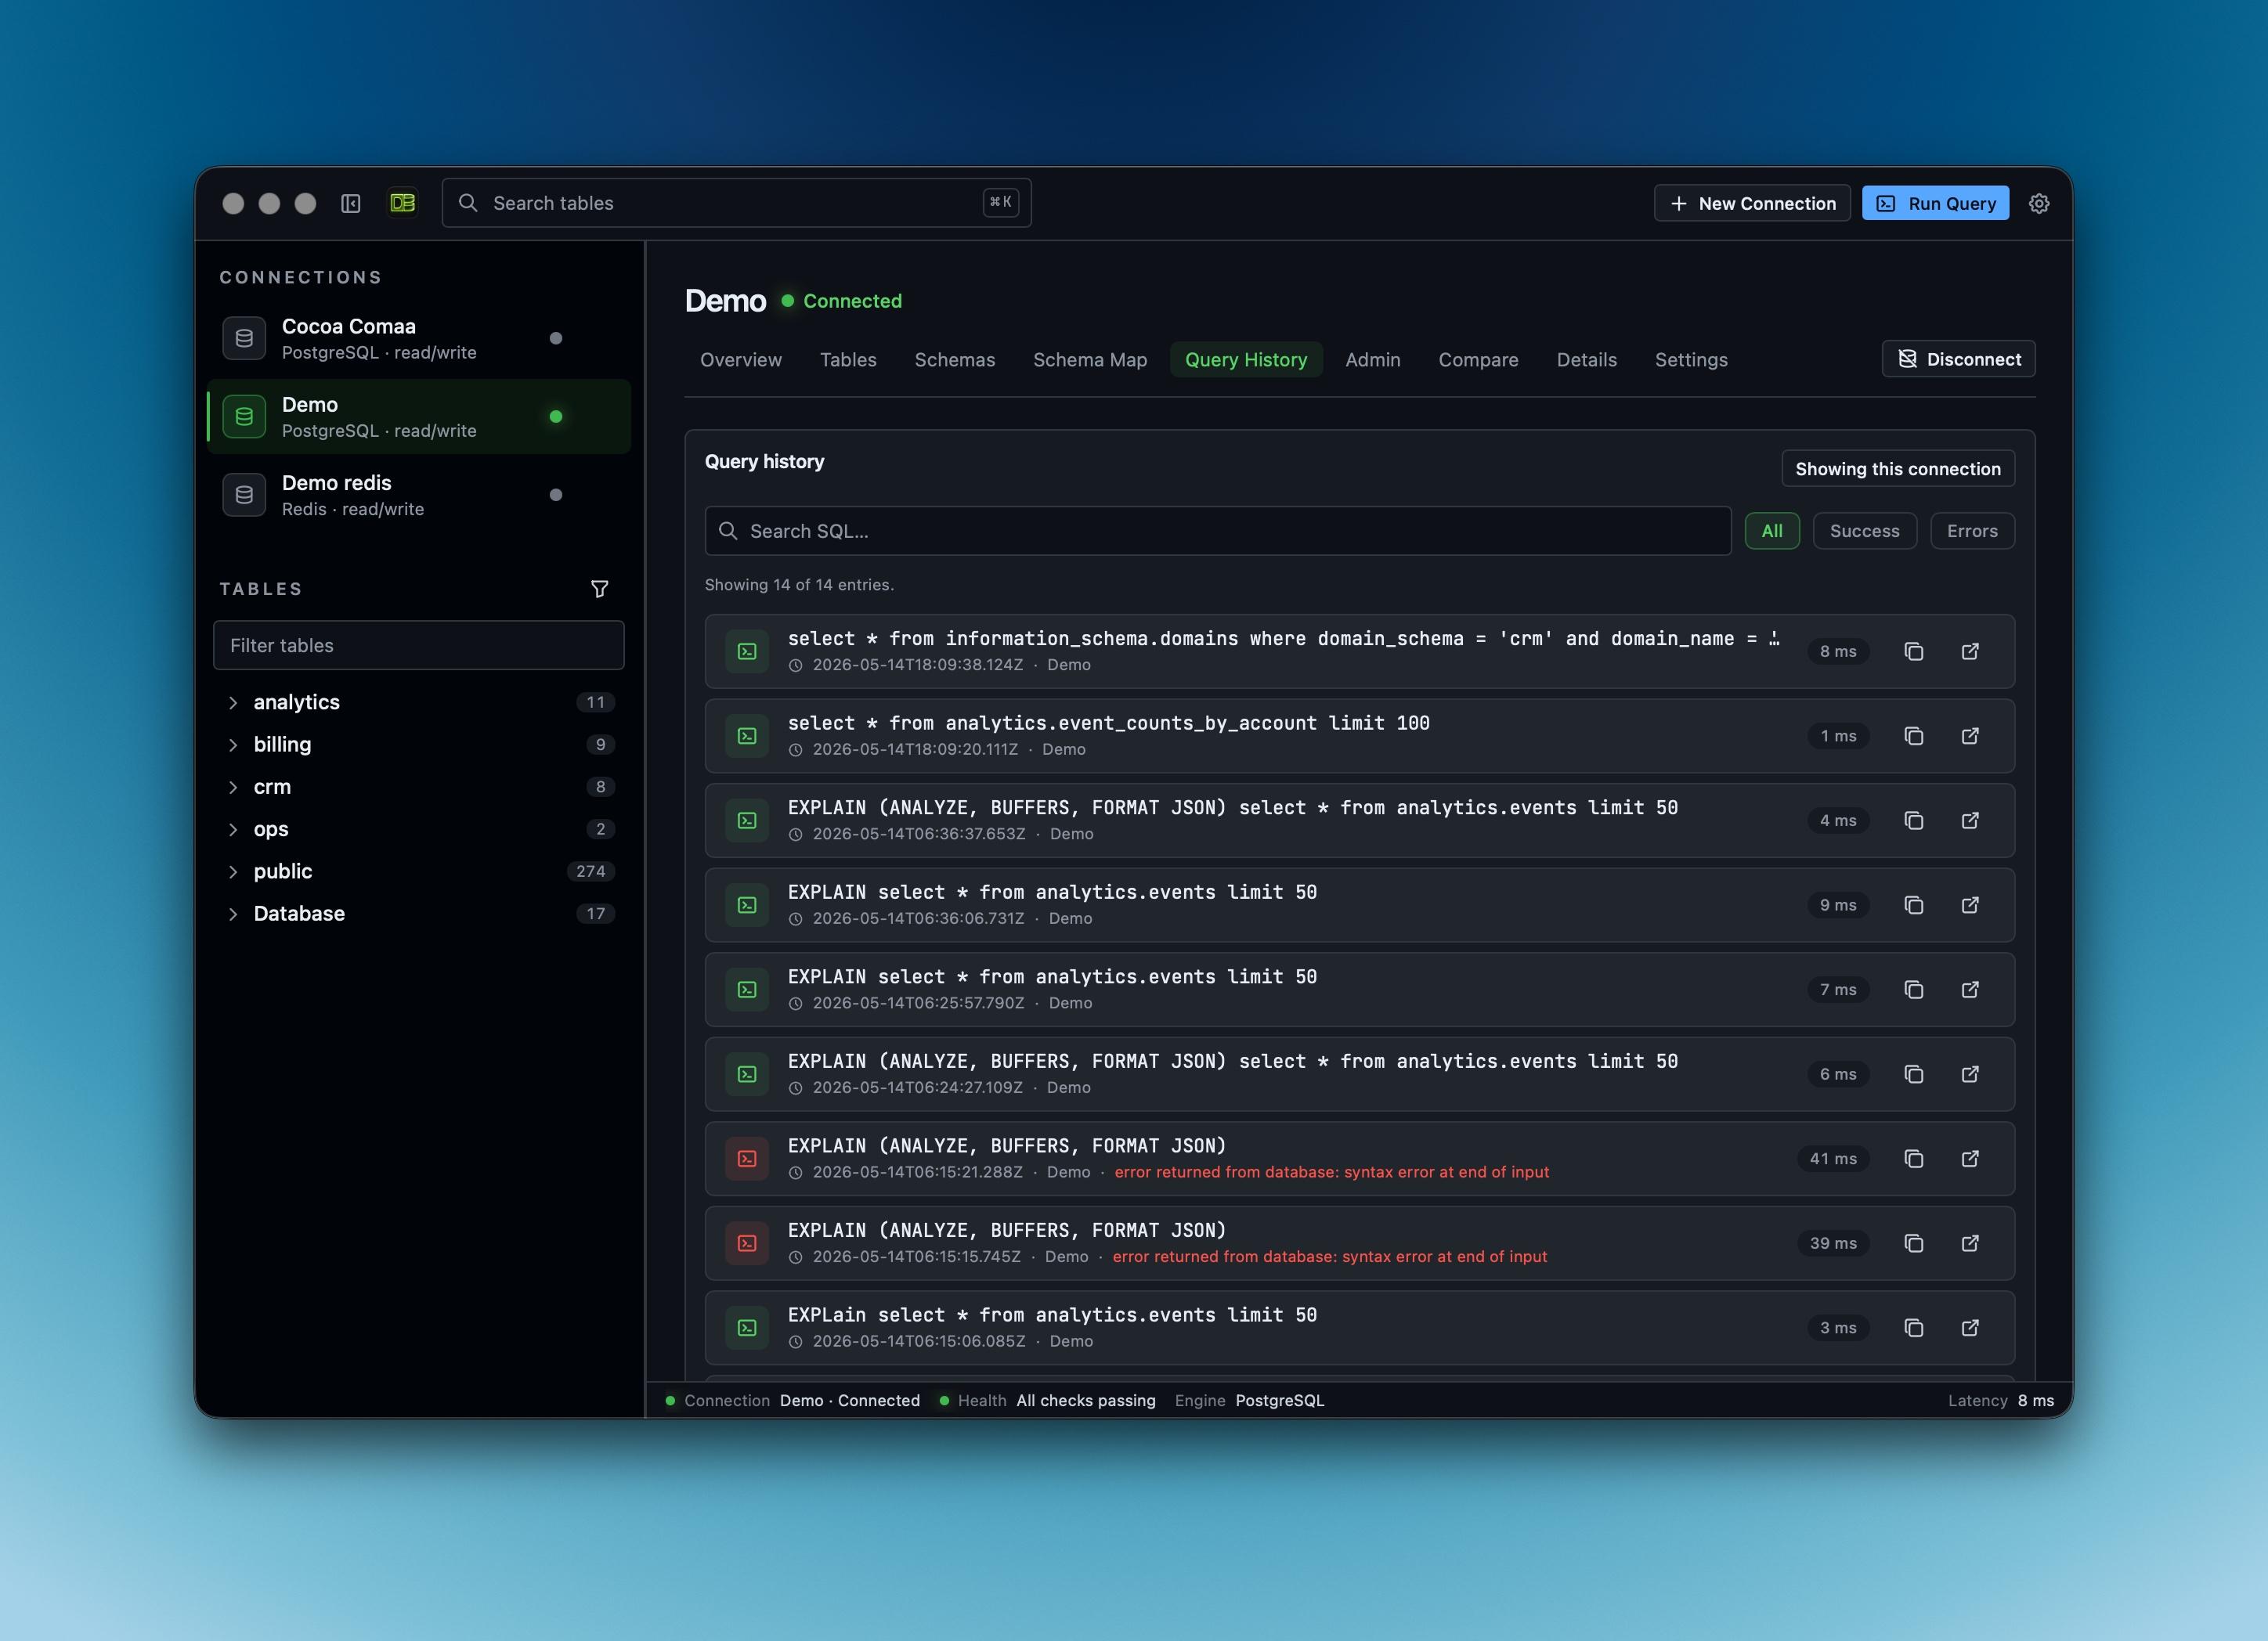Open the Admin tab
2268x1641 pixels.
(1372, 359)
